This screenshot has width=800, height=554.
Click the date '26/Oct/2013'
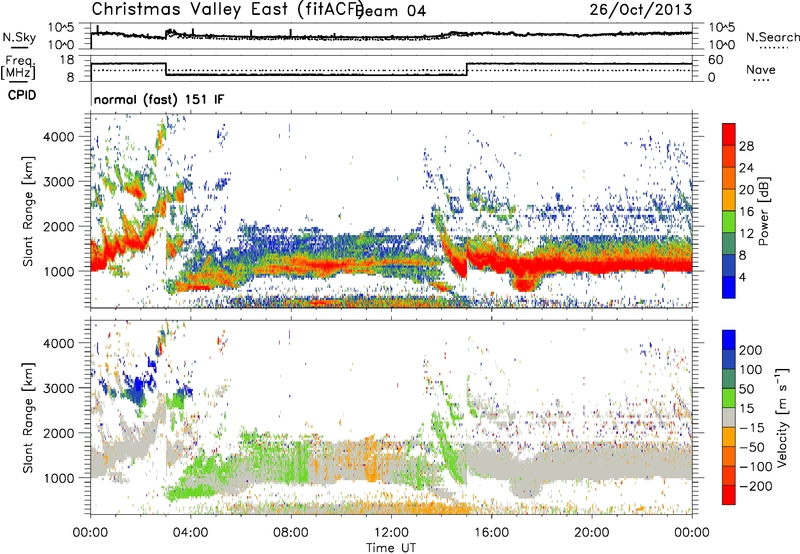(x=641, y=10)
